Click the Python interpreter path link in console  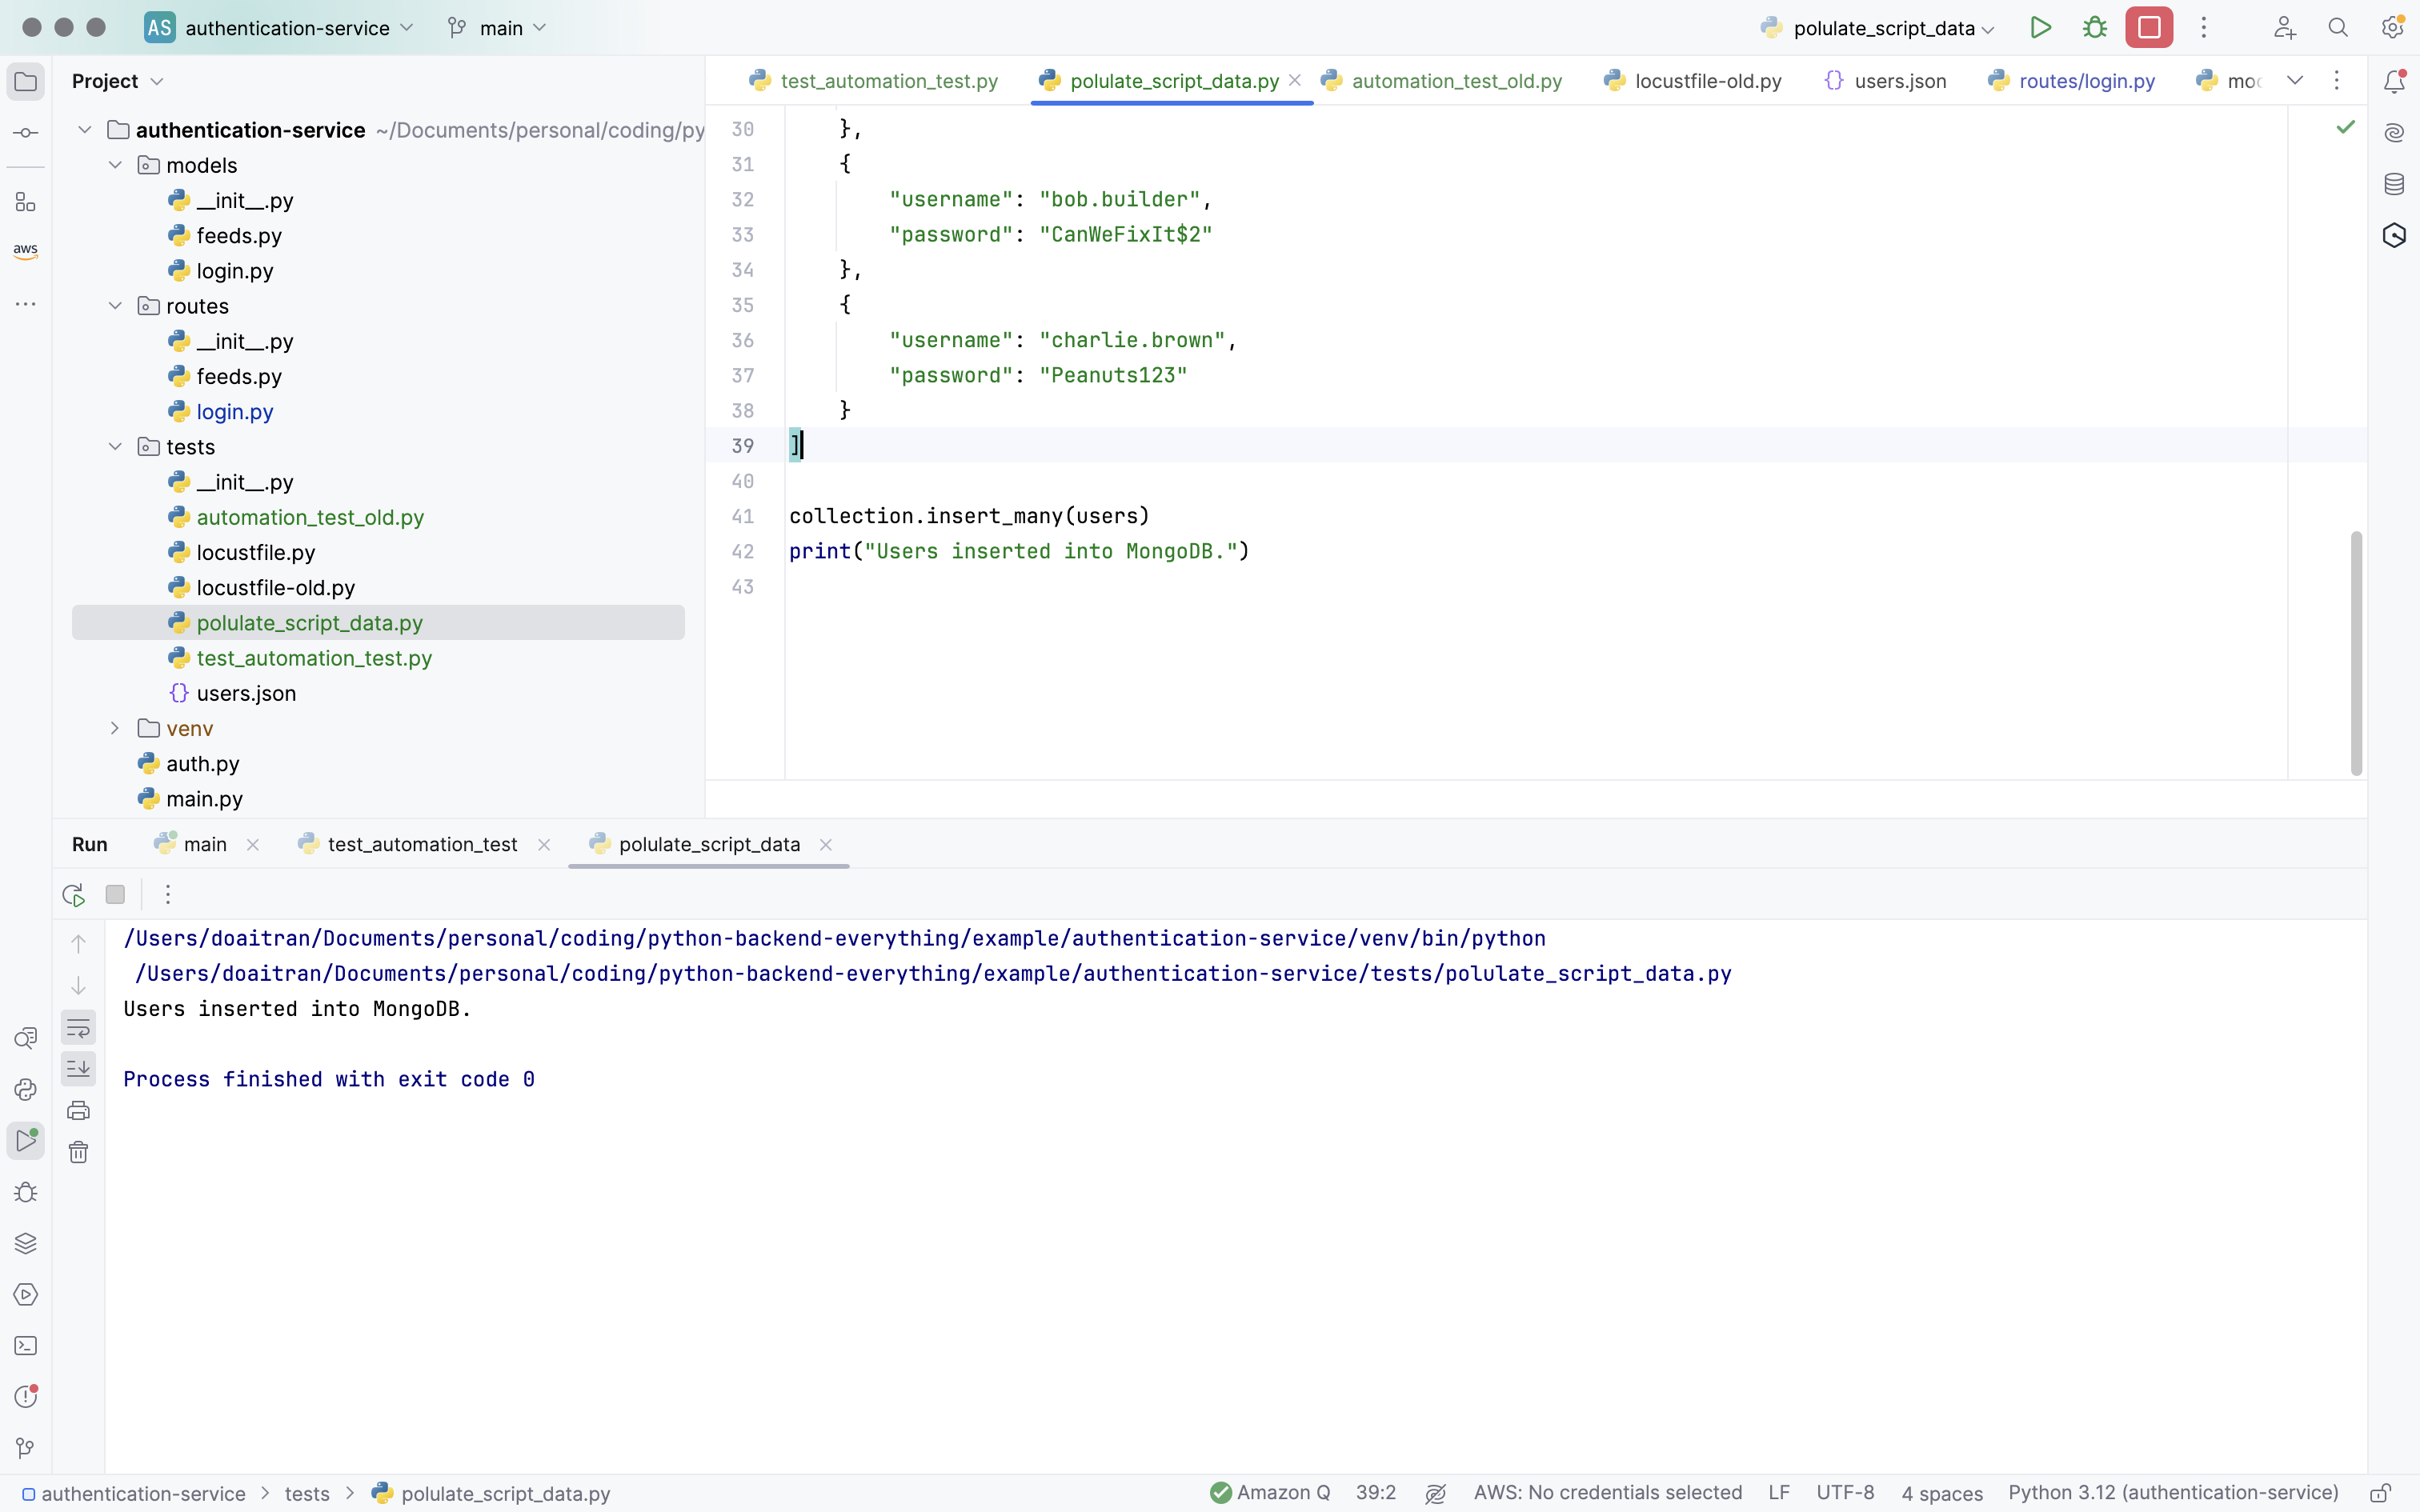pyautogui.click(x=835, y=939)
